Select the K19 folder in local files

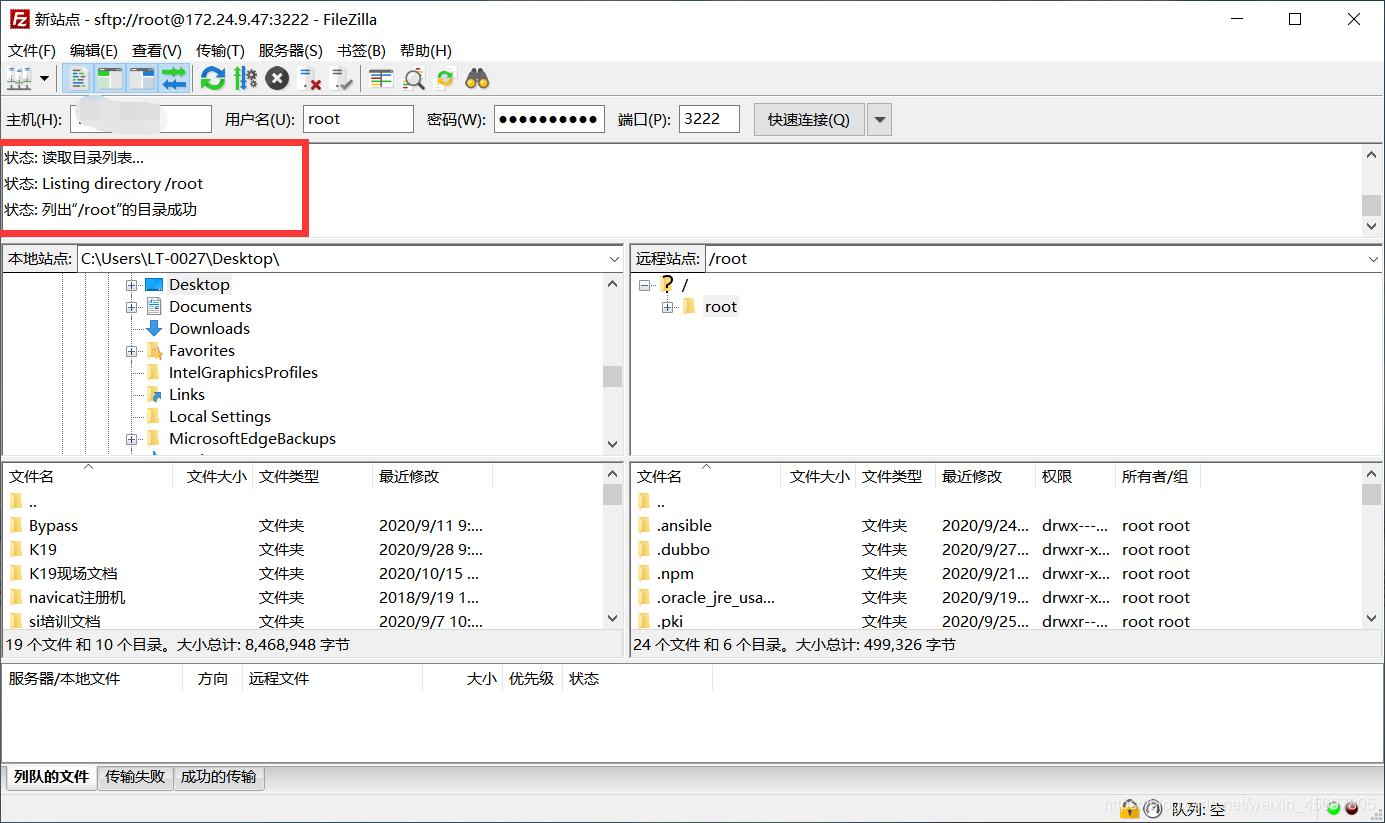click(43, 550)
